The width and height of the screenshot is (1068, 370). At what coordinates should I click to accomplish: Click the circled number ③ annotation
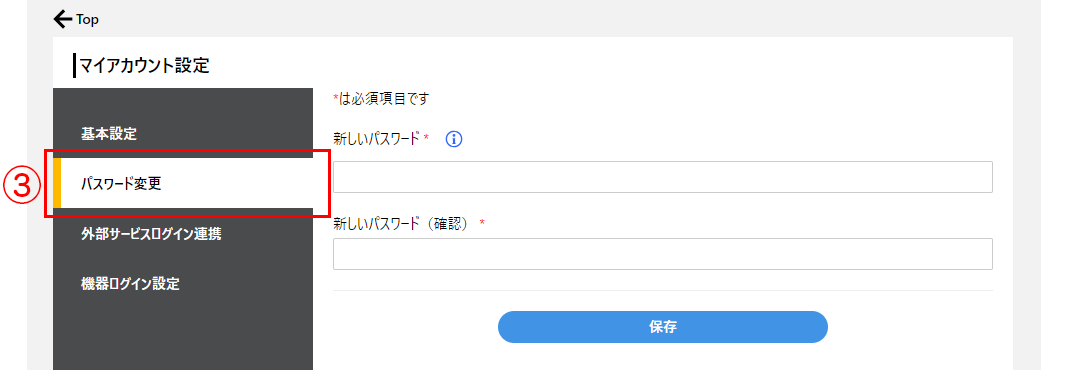click(x=23, y=185)
